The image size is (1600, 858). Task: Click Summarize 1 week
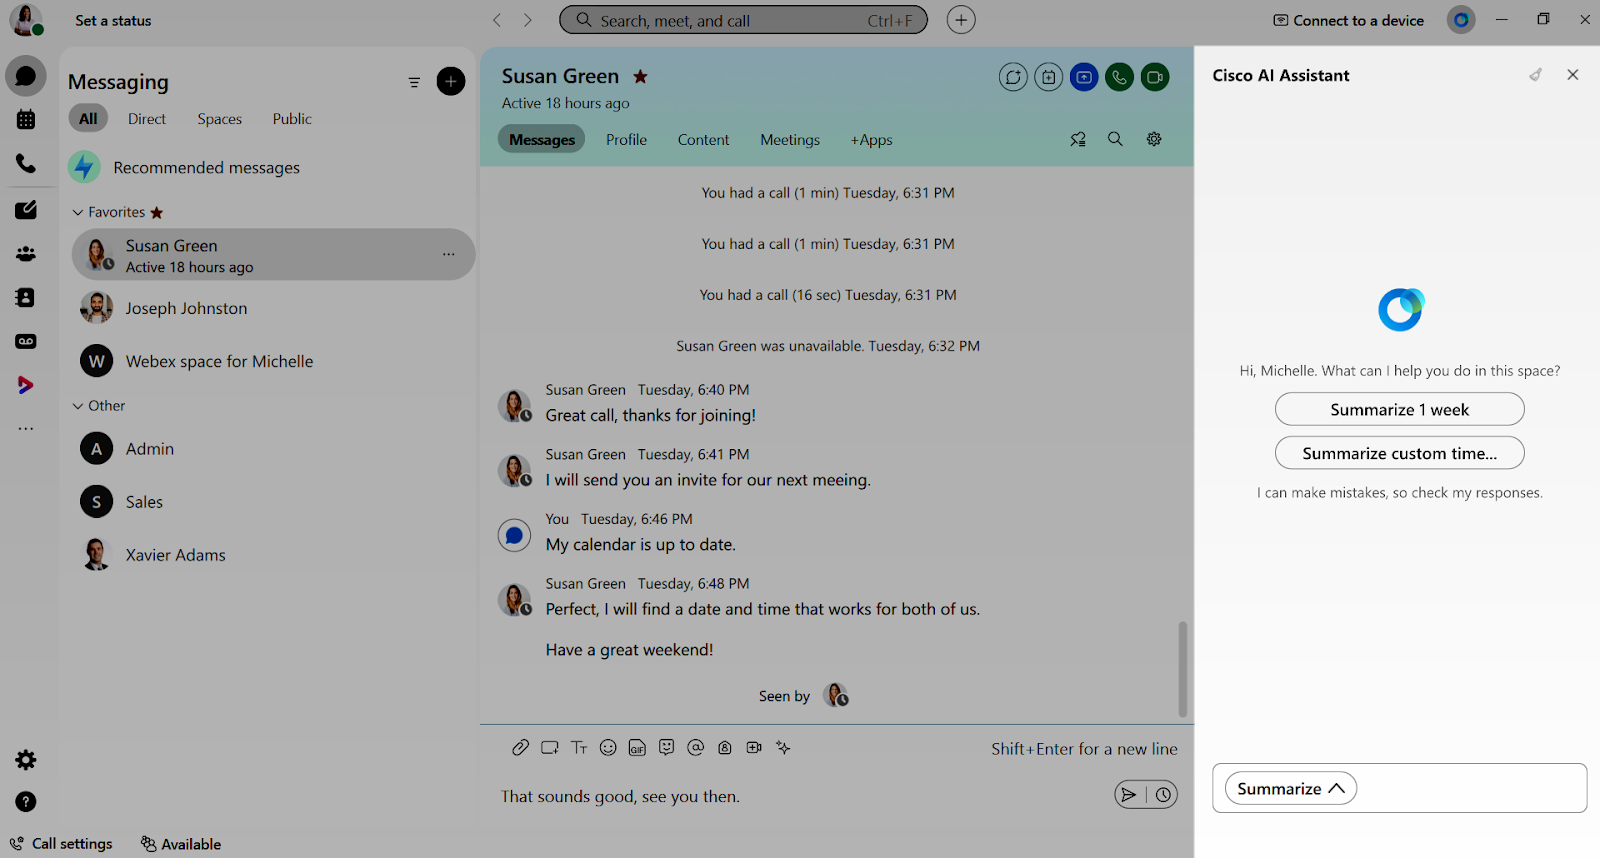point(1400,409)
